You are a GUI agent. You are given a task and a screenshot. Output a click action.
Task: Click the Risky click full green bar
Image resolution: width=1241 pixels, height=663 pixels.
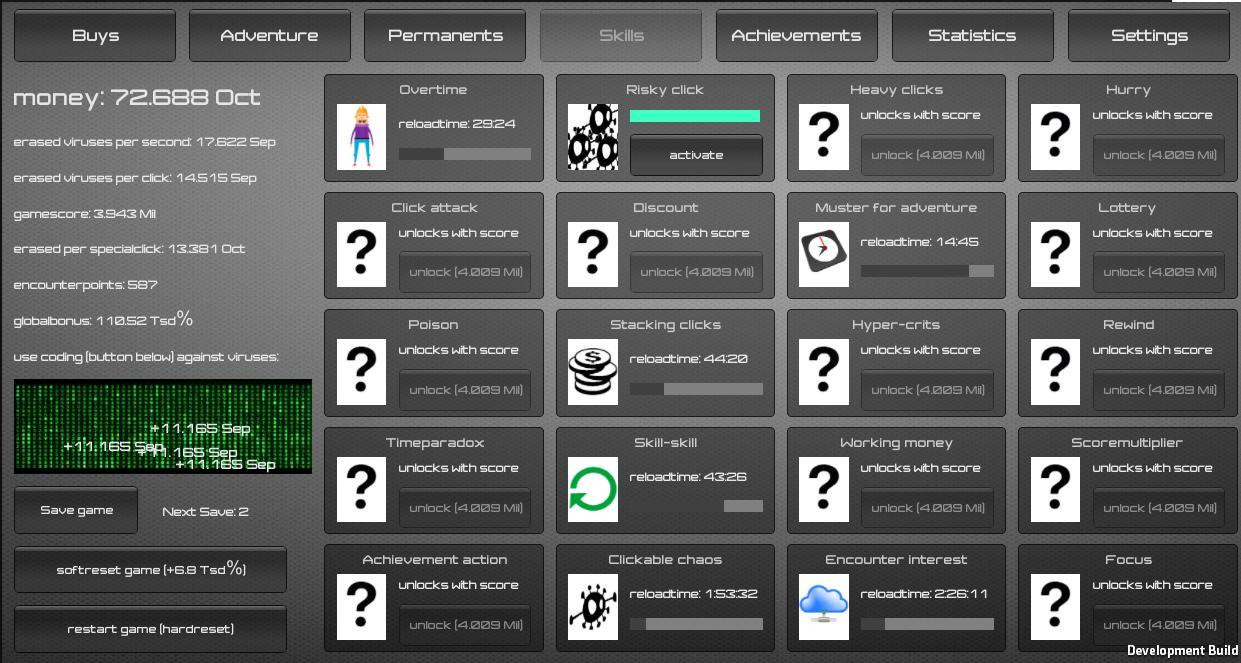pyautogui.click(x=695, y=116)
